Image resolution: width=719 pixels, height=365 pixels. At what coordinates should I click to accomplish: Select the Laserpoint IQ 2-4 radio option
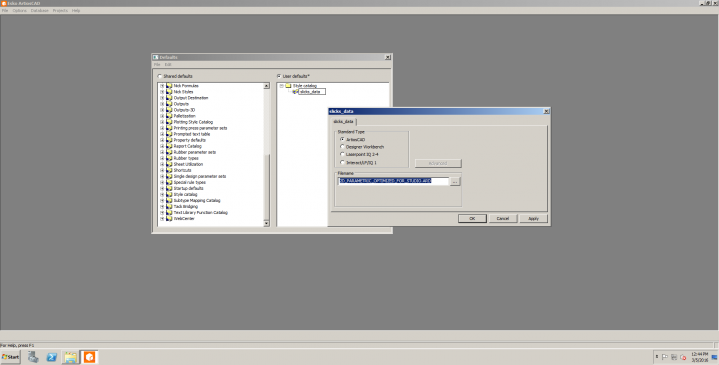tap(342, 155)
